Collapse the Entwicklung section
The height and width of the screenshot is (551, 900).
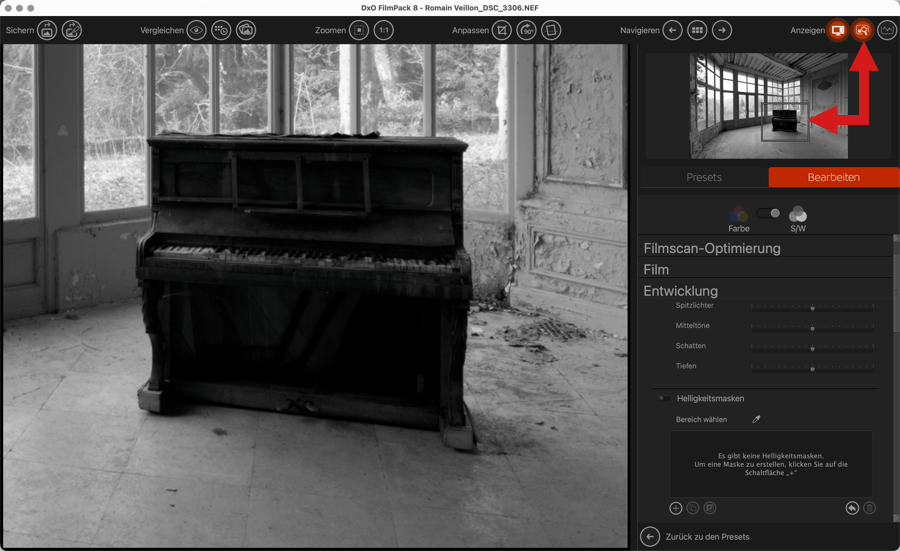680,291
